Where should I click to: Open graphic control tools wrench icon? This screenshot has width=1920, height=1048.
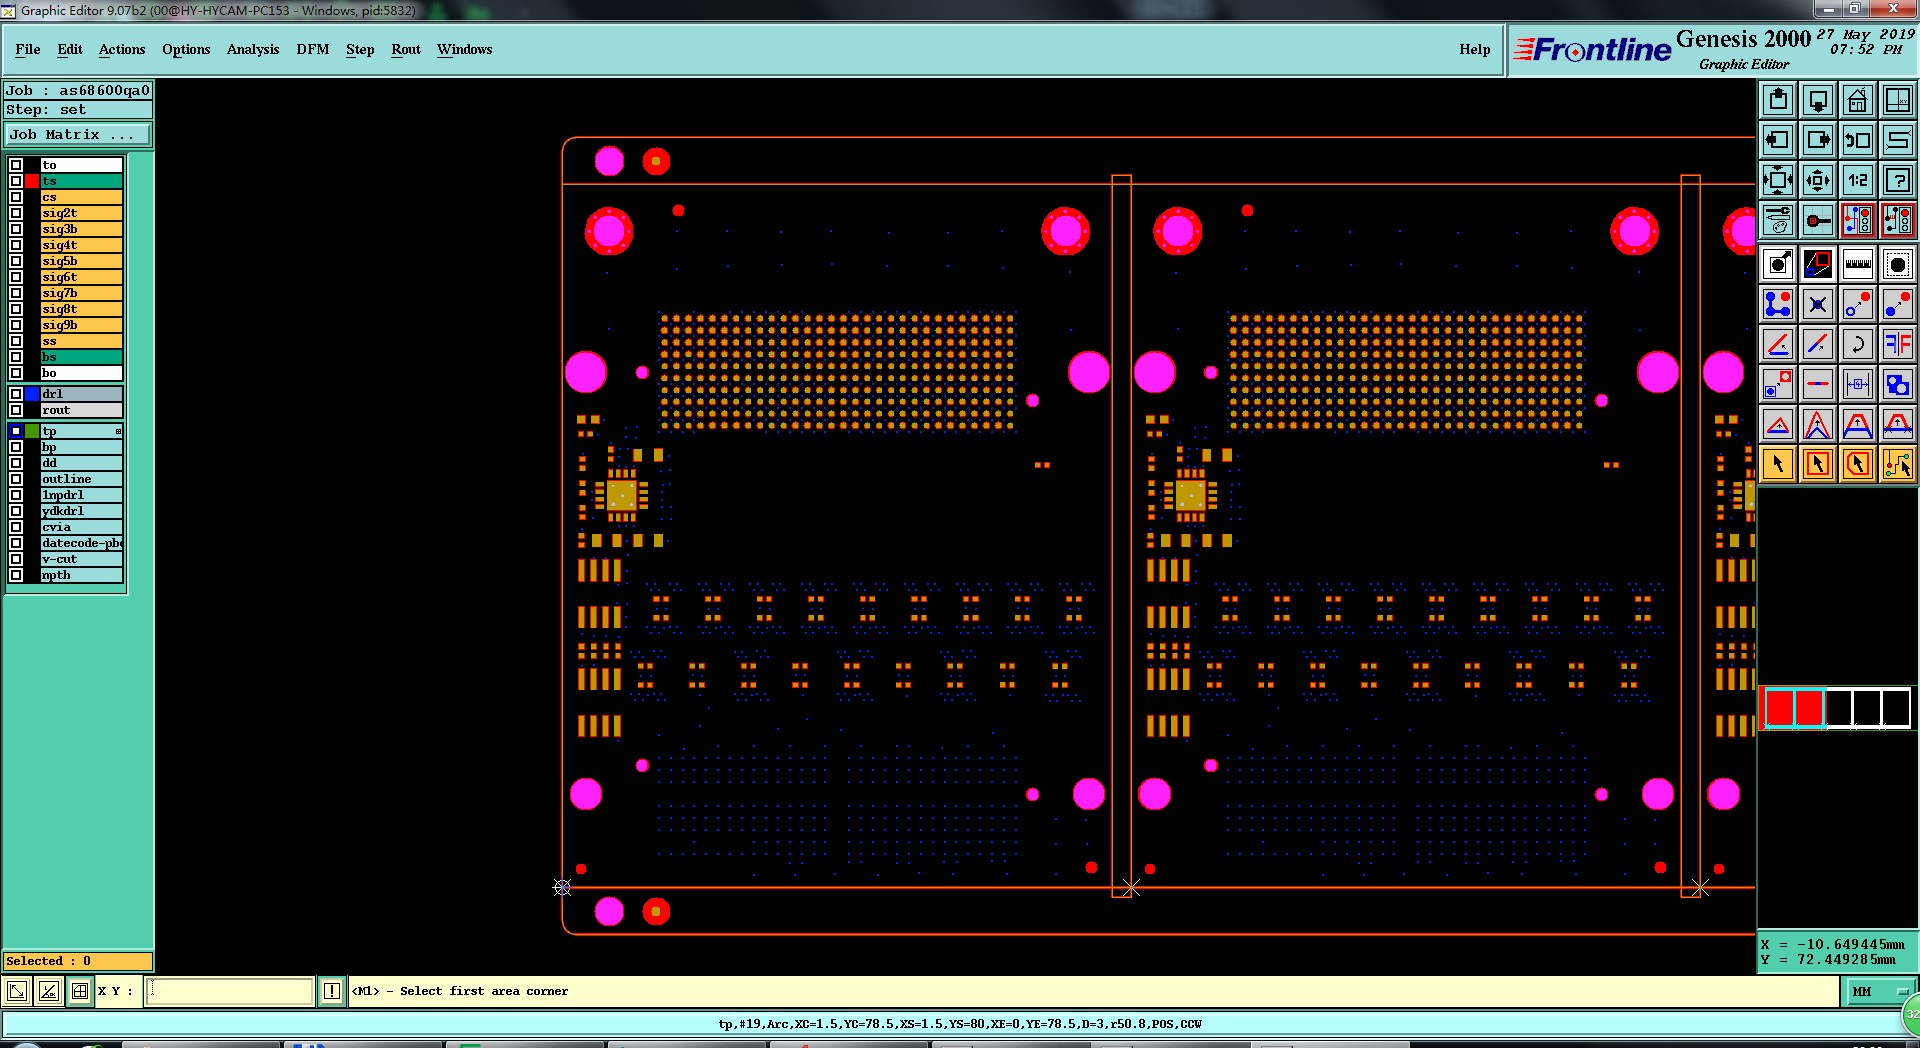click(1778, 220)
